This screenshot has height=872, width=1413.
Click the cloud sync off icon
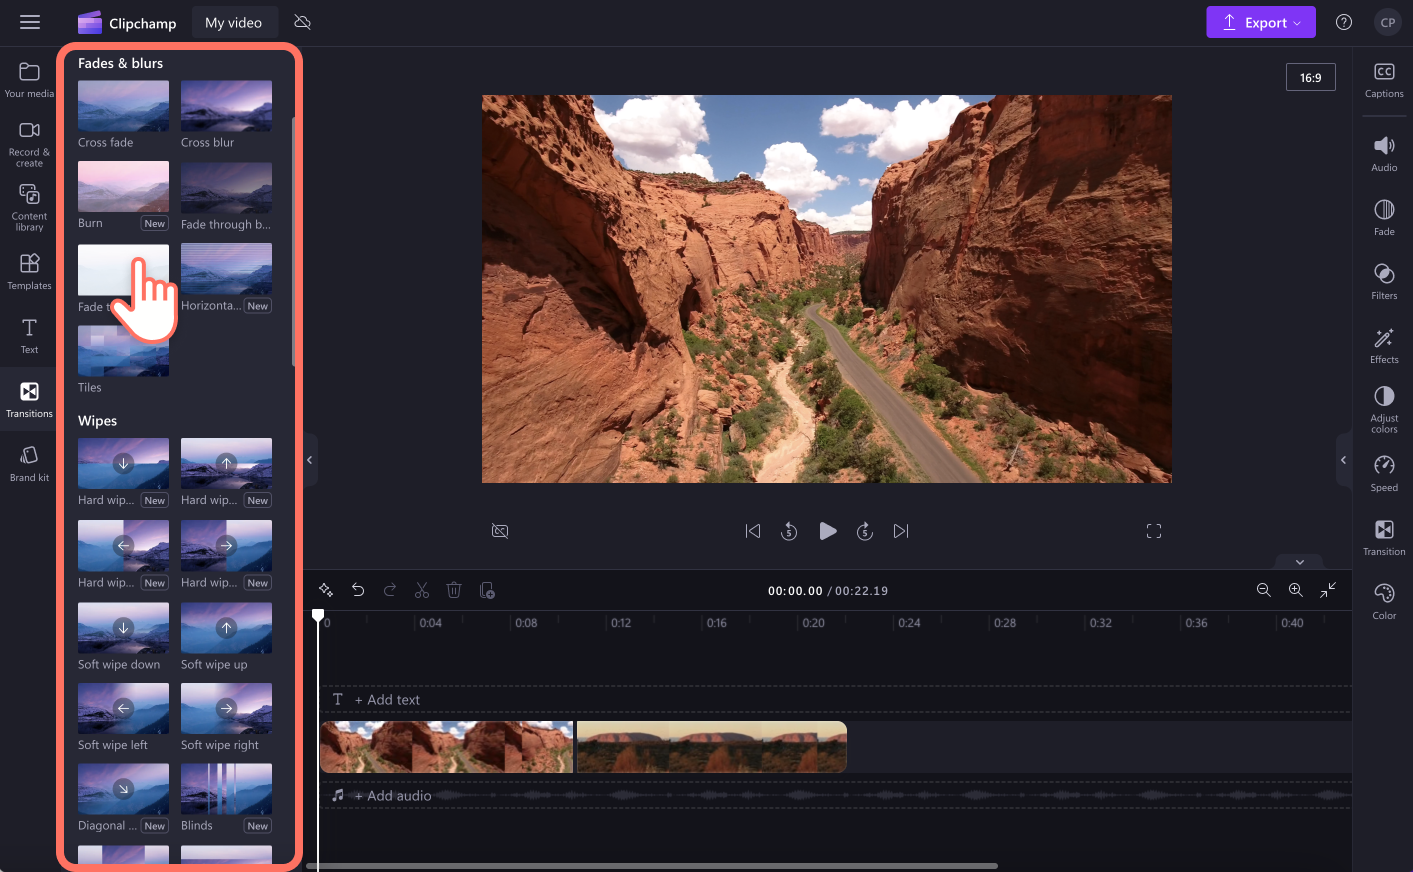(302, 22)
